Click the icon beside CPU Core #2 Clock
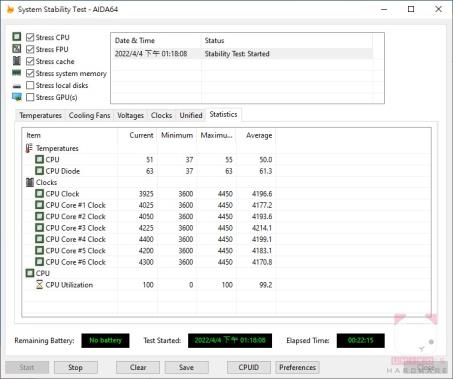This screenshot has width=453, height=379. tap(40, 216)
